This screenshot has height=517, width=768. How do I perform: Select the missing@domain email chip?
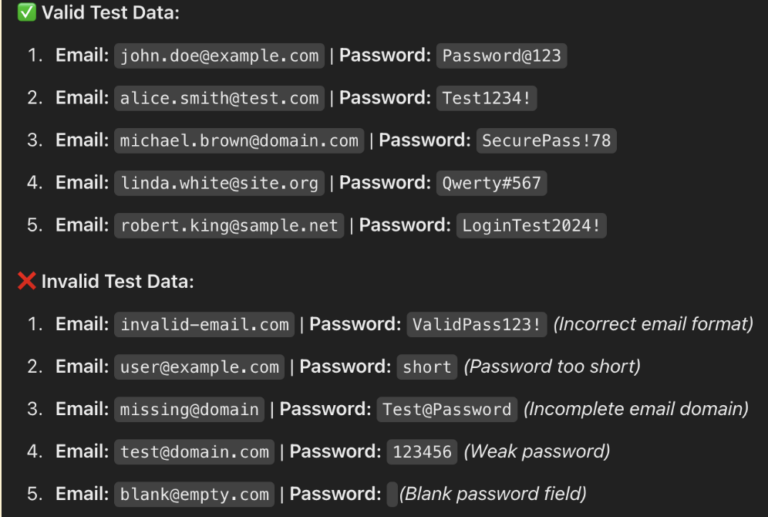(x=189, y=409)
